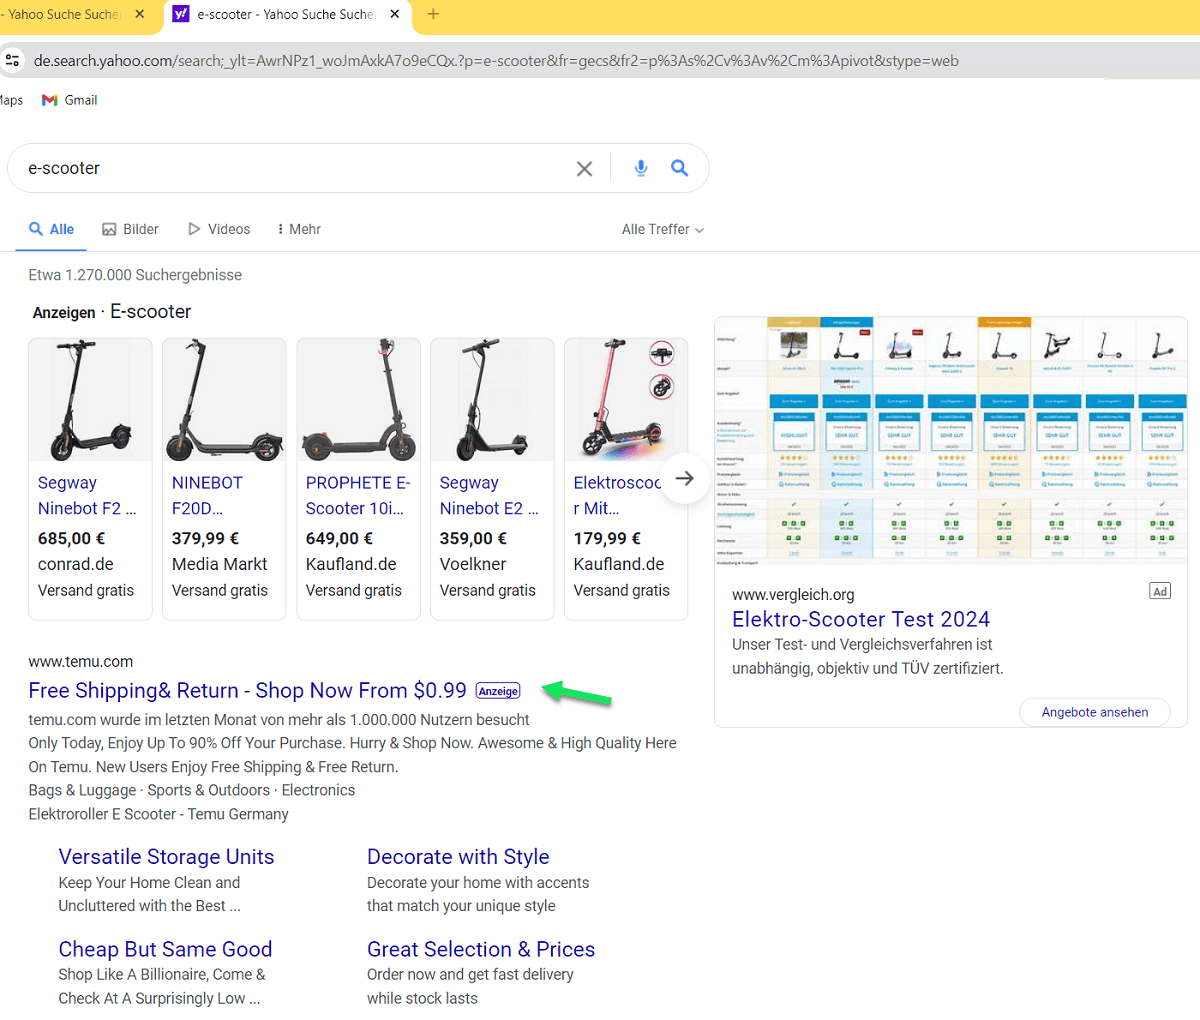Open site information icon in address bar

12,60
